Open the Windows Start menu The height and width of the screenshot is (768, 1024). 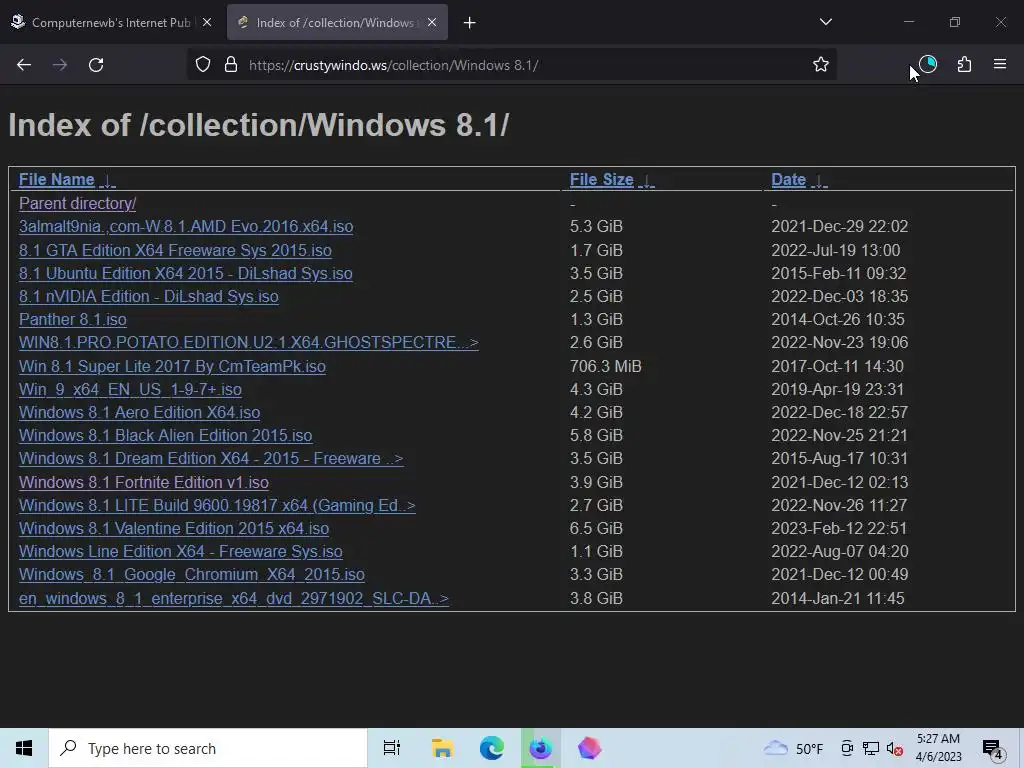click(24, 748)
